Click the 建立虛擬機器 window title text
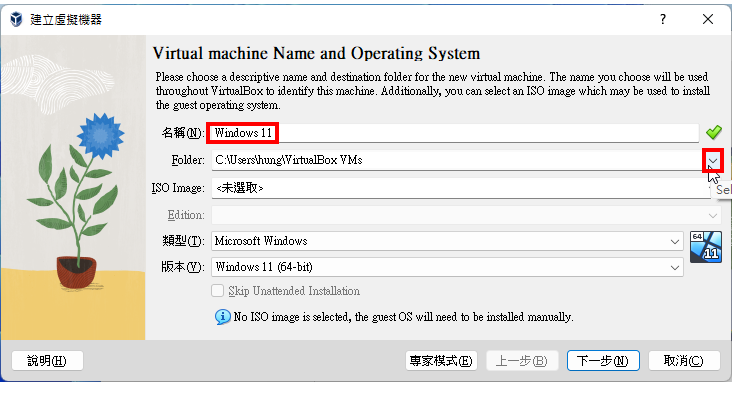 click(x=66, y=20)
